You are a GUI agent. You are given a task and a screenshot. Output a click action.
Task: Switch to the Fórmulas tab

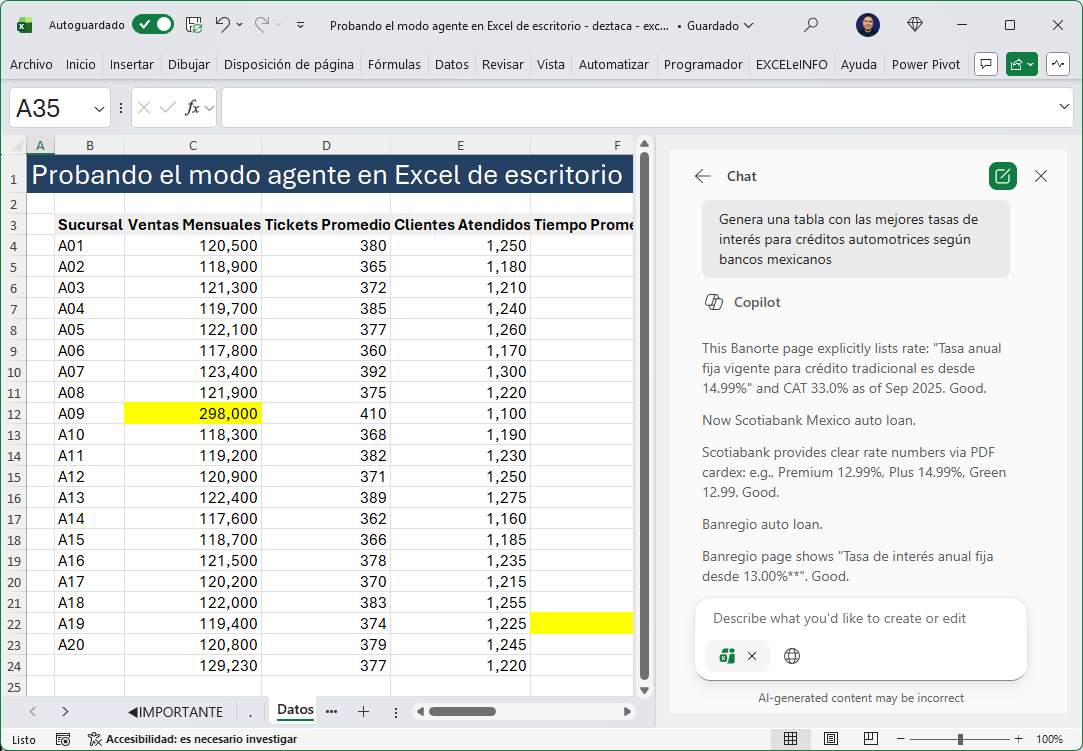[394, 64]
